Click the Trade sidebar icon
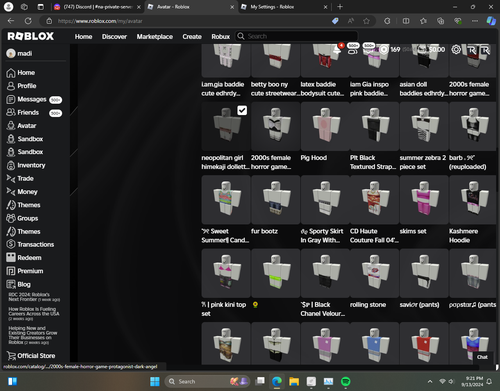Viewport: 500px width, 391px height. (x=11, y=179)
